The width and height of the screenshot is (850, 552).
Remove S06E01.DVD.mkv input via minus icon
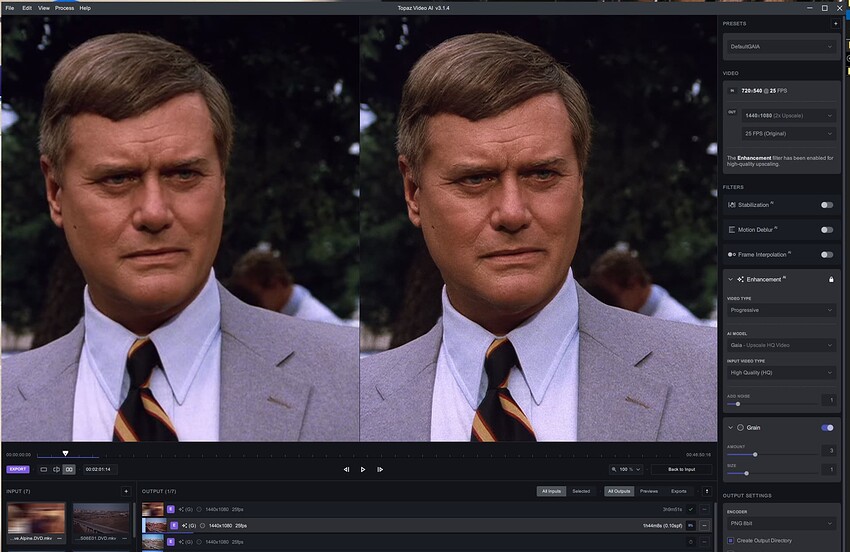coord(125,538)
